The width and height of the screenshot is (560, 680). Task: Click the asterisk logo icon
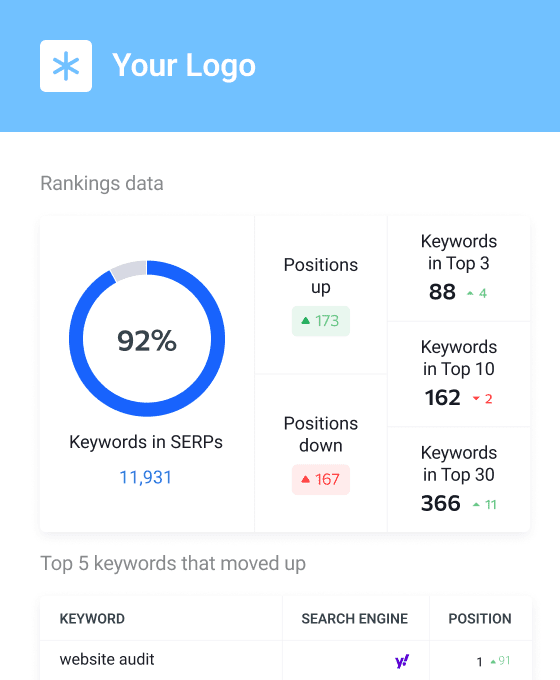tap(66, 66)
